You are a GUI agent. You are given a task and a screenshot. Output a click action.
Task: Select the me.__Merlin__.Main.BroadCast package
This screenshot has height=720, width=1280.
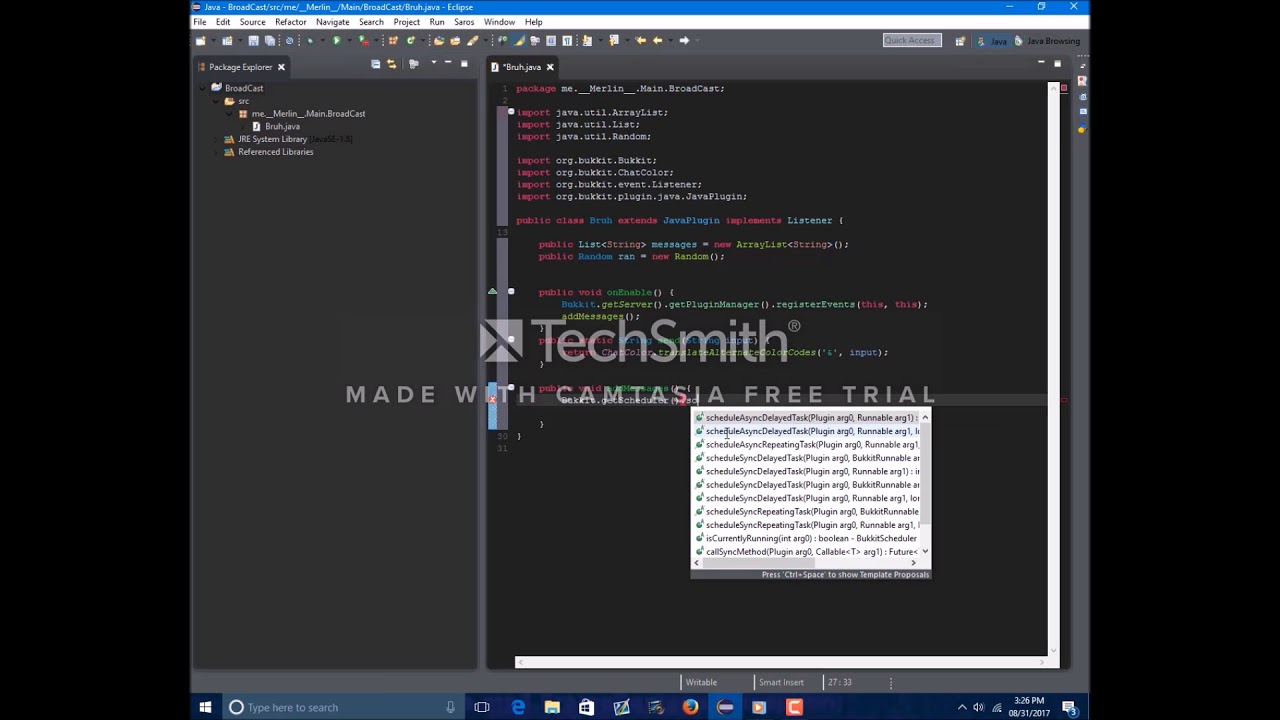pyautogui.click(x=301, y=114)
